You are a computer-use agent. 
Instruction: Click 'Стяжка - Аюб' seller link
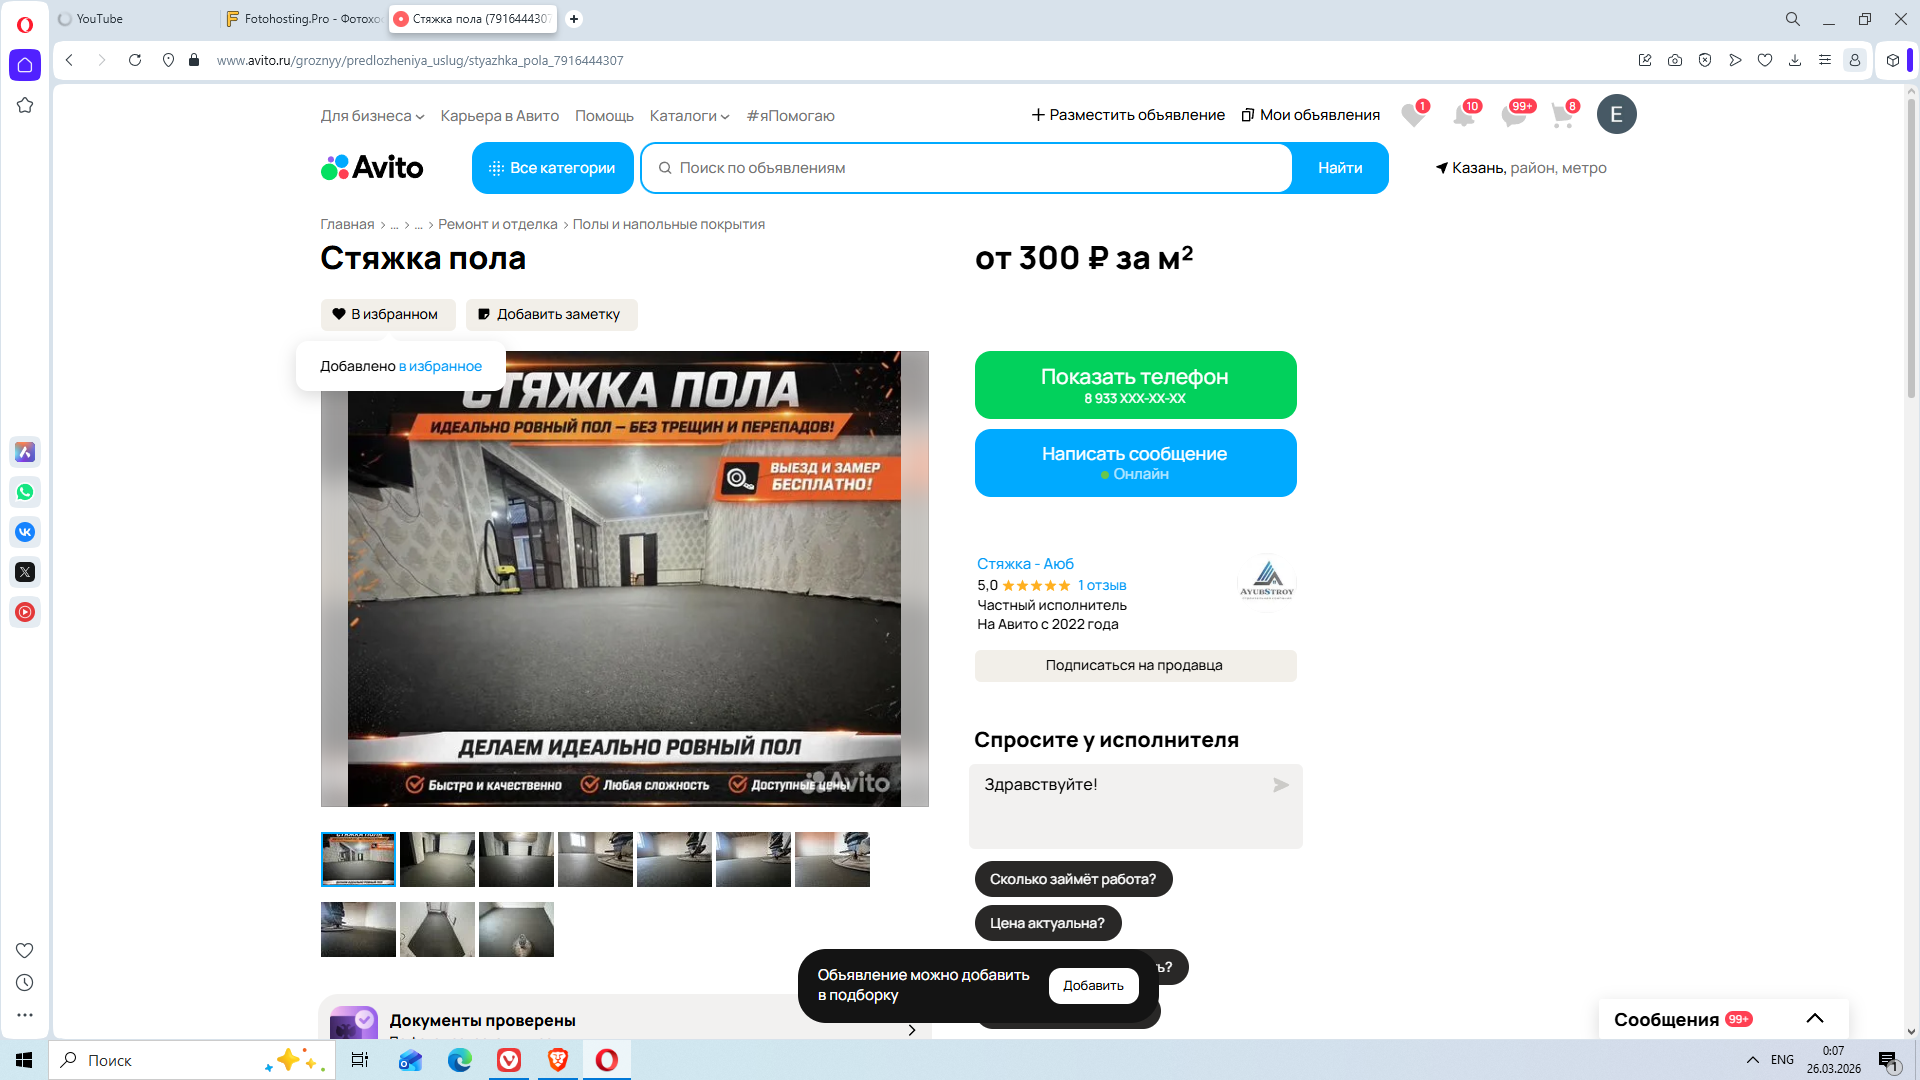pos(1025,564)
